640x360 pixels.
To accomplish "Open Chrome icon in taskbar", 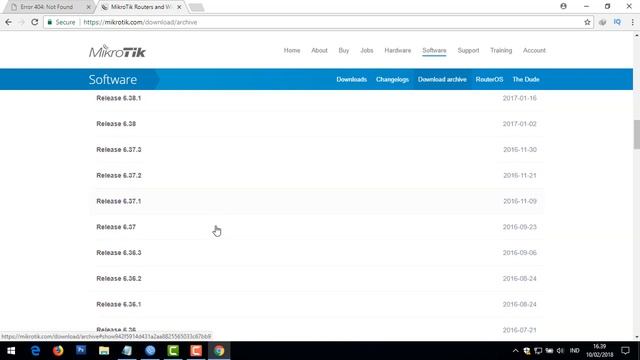I will 219,351.
